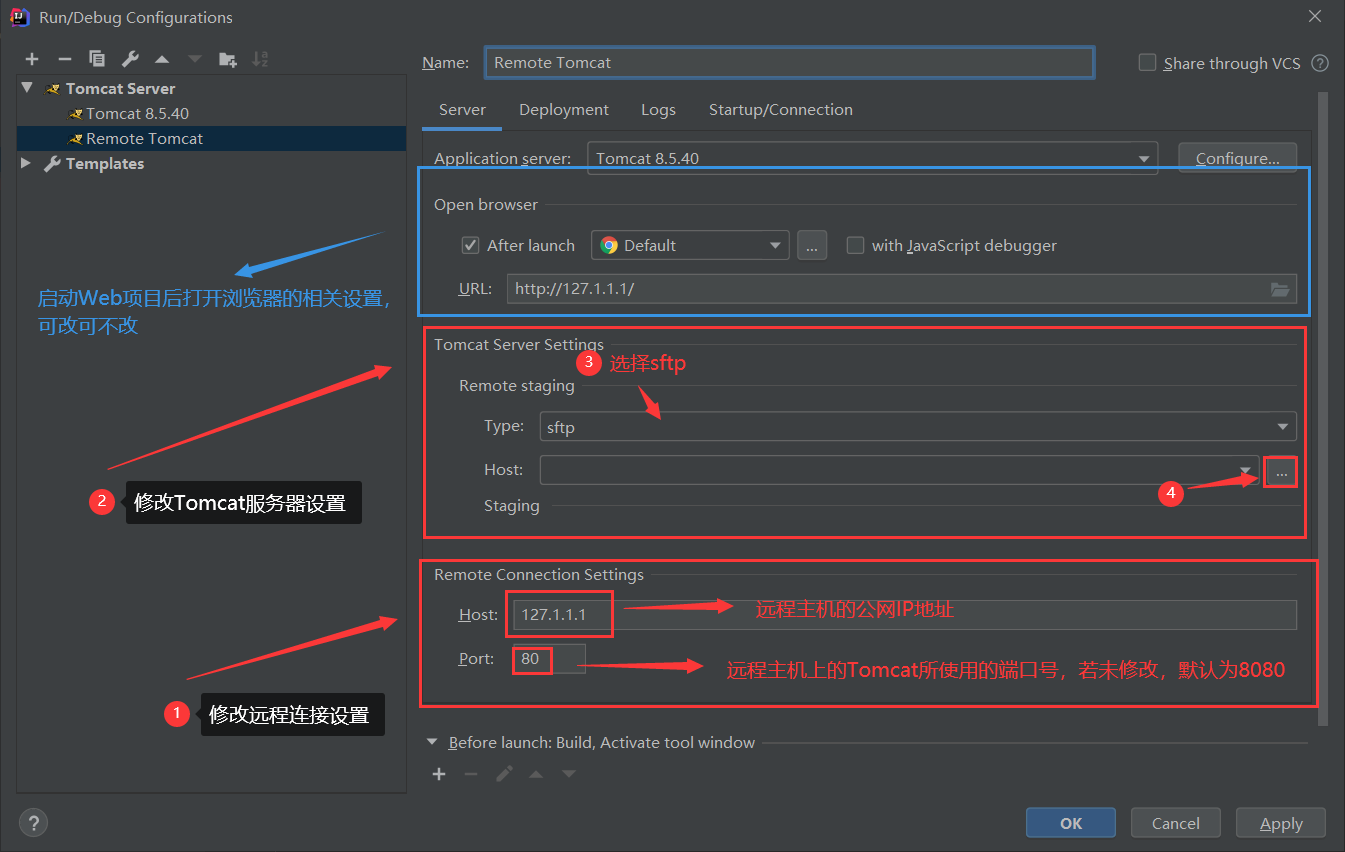Screen dimensions: 1345x852
Task: Move before launch task down
Action: [x=569, y=774]
